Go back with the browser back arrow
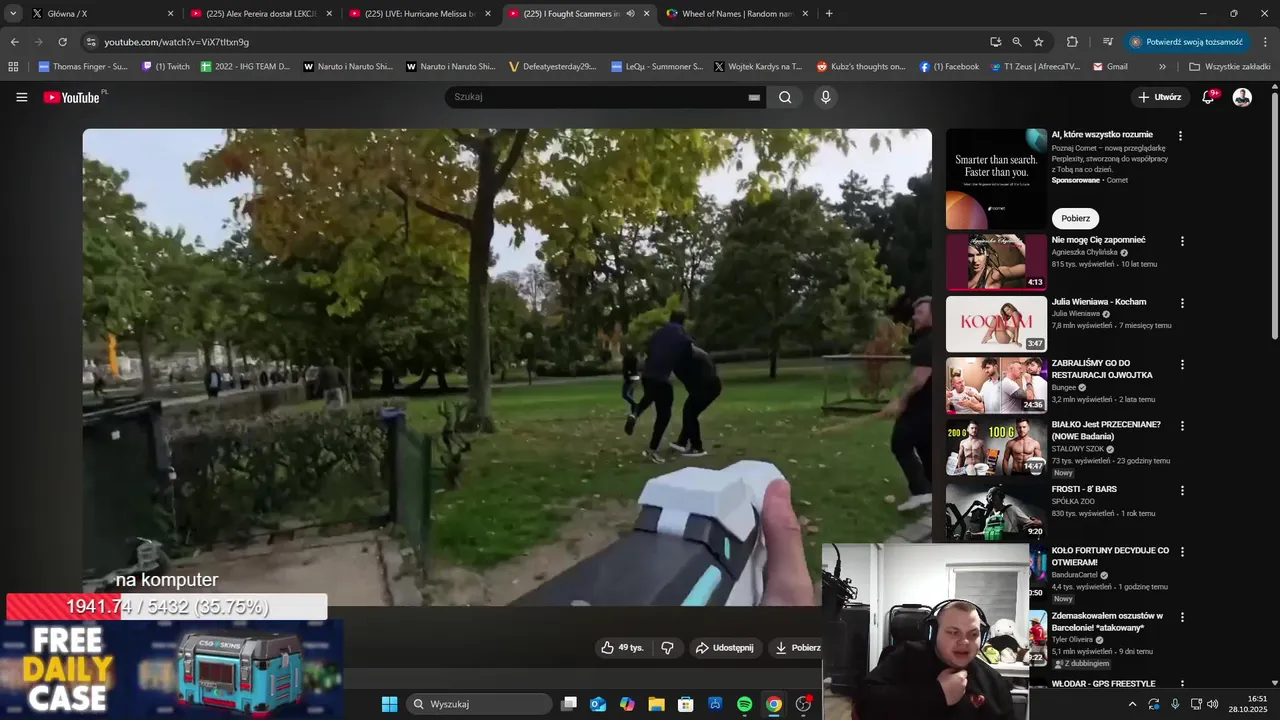 [x=15, y=42]
